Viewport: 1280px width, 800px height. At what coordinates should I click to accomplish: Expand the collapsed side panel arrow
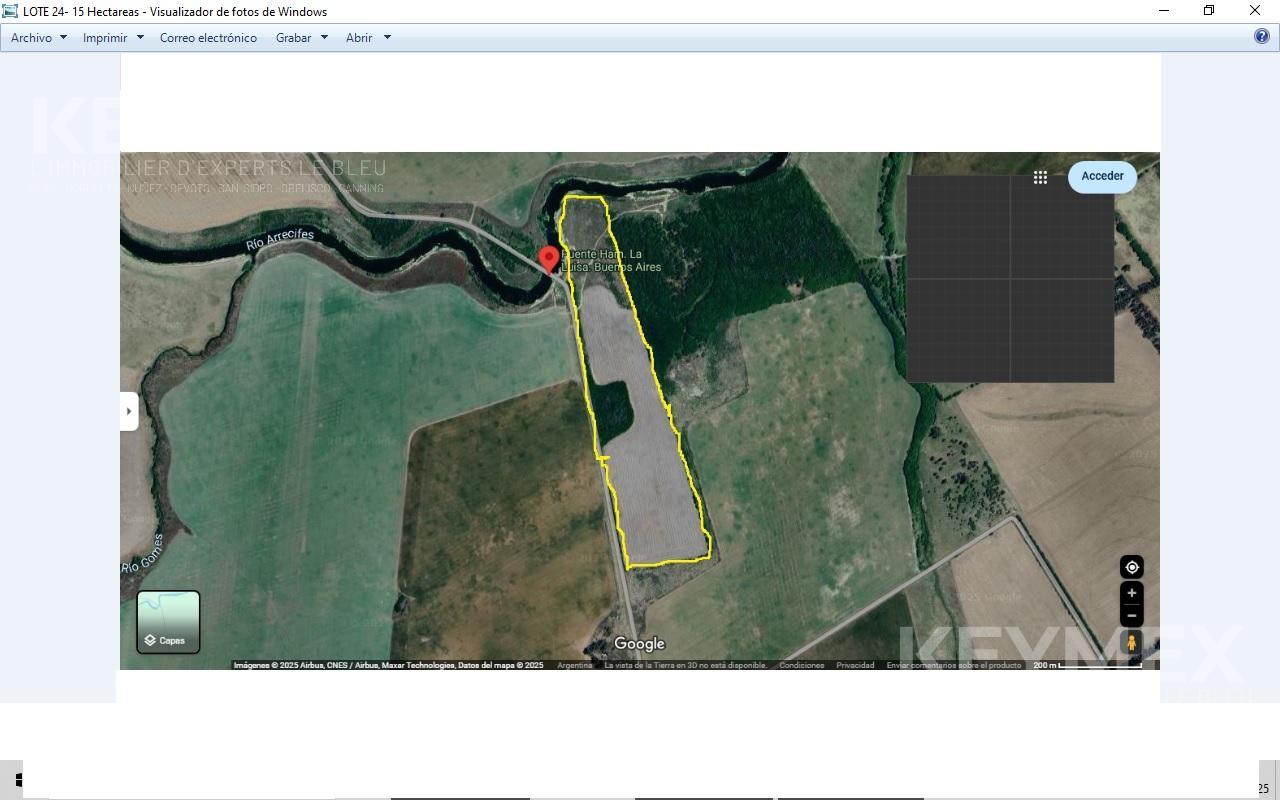[129, 411]
